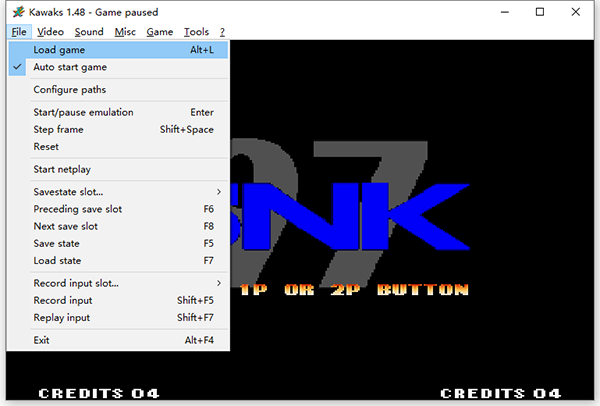Expand the Record input slot submenu
This screenshot has width=600, height=406.
(118, 283)
